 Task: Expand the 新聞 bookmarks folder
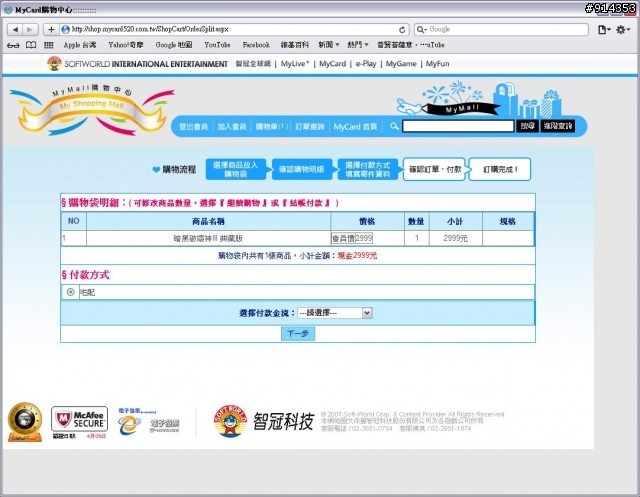329,45
